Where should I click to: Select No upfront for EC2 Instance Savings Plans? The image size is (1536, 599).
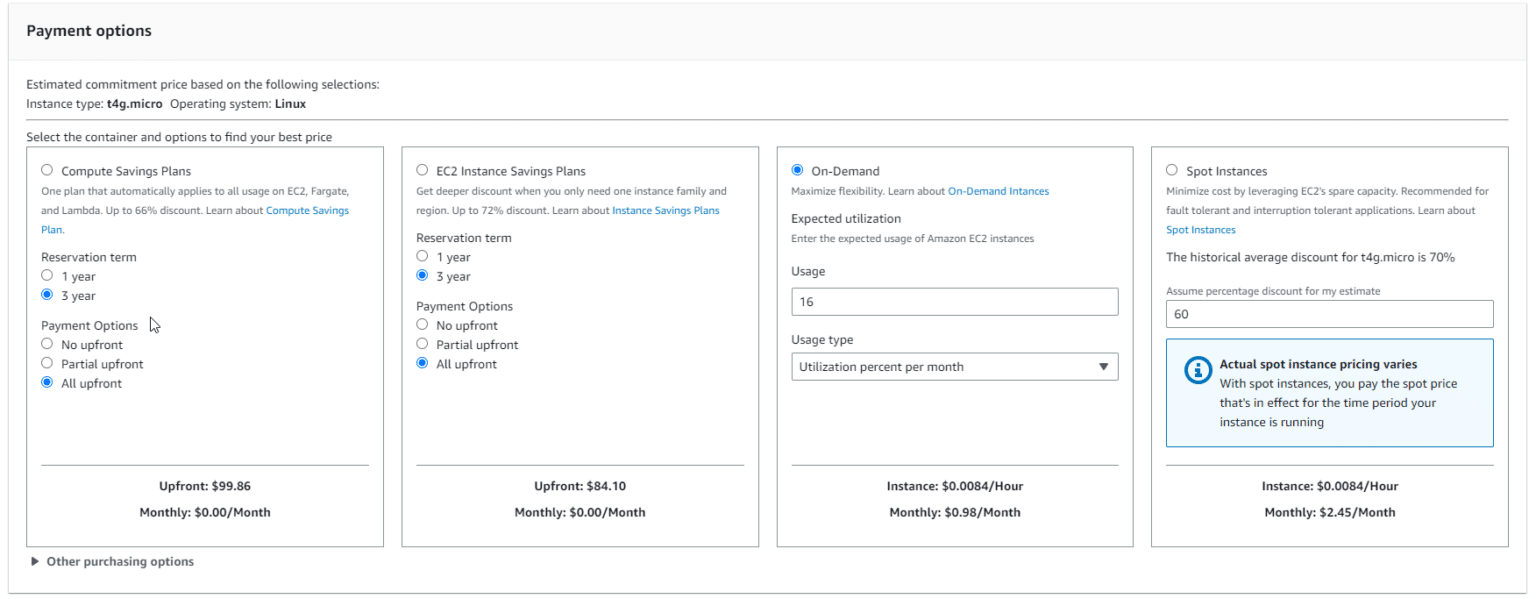[x=422, y=325]
